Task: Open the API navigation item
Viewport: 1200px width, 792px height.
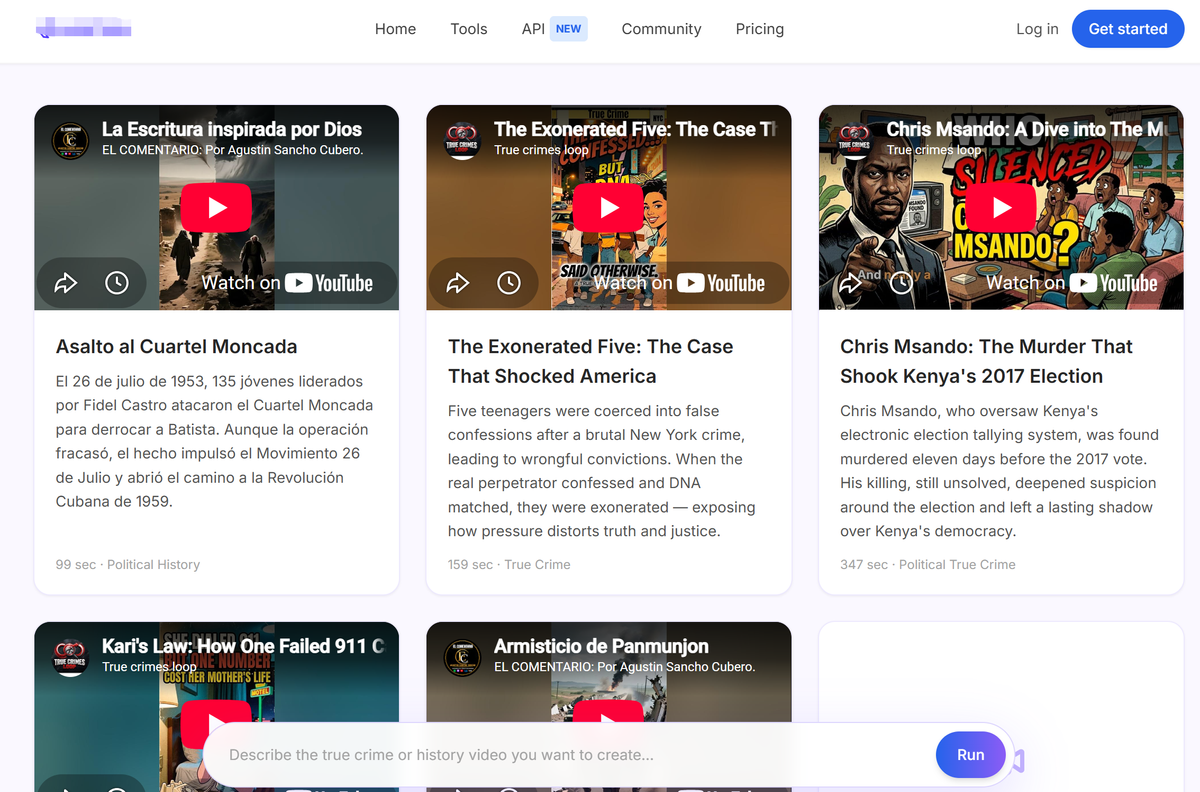Action: click(x=533, y=29)
